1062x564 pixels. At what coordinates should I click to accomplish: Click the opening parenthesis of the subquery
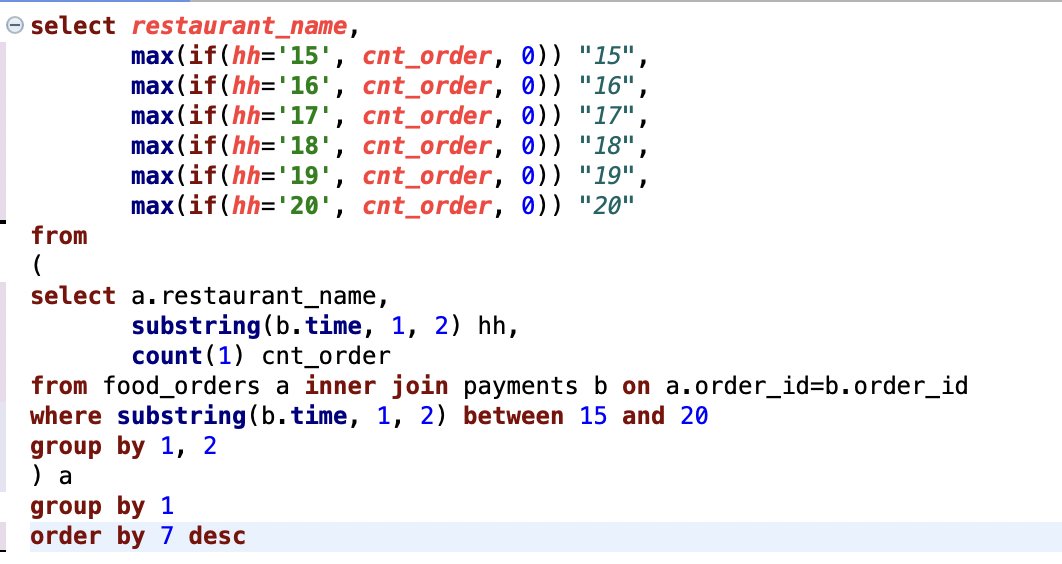(37, 265)
